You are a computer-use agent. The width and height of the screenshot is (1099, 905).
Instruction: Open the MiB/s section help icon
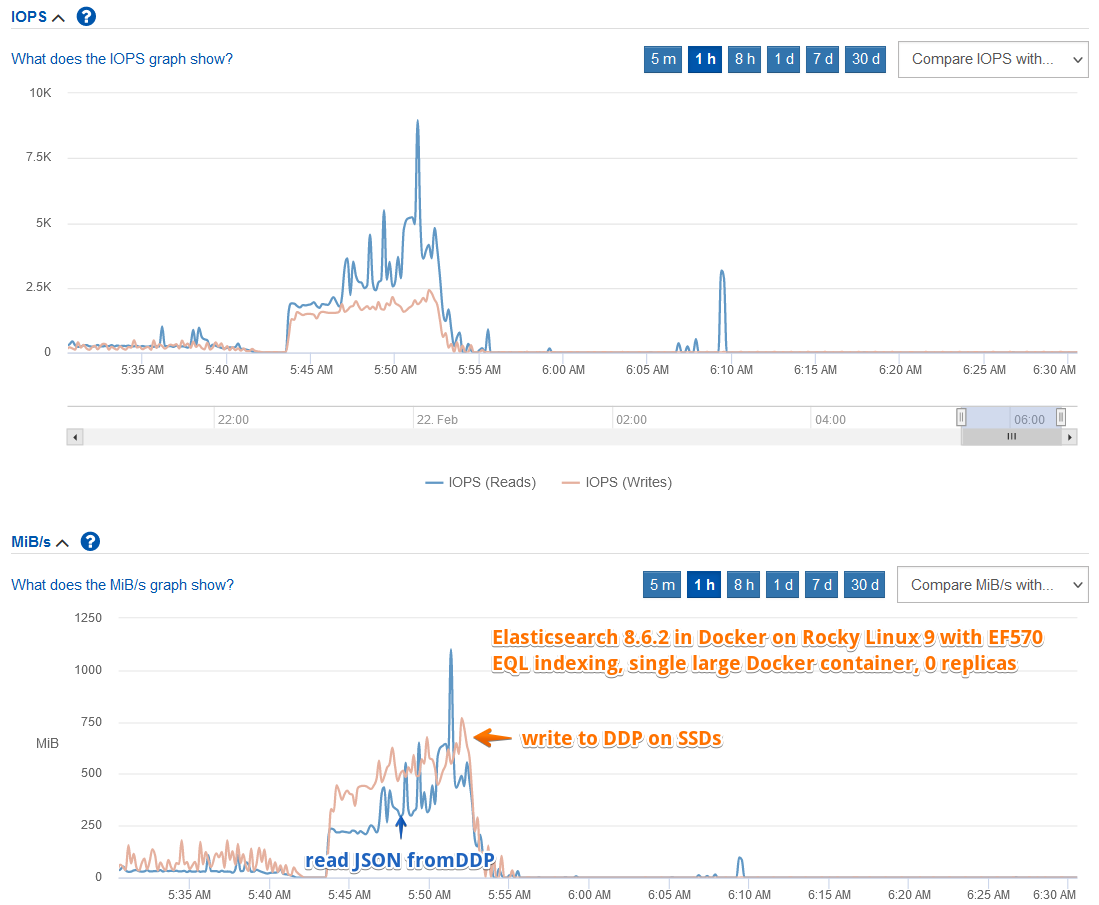click(90, 541)
